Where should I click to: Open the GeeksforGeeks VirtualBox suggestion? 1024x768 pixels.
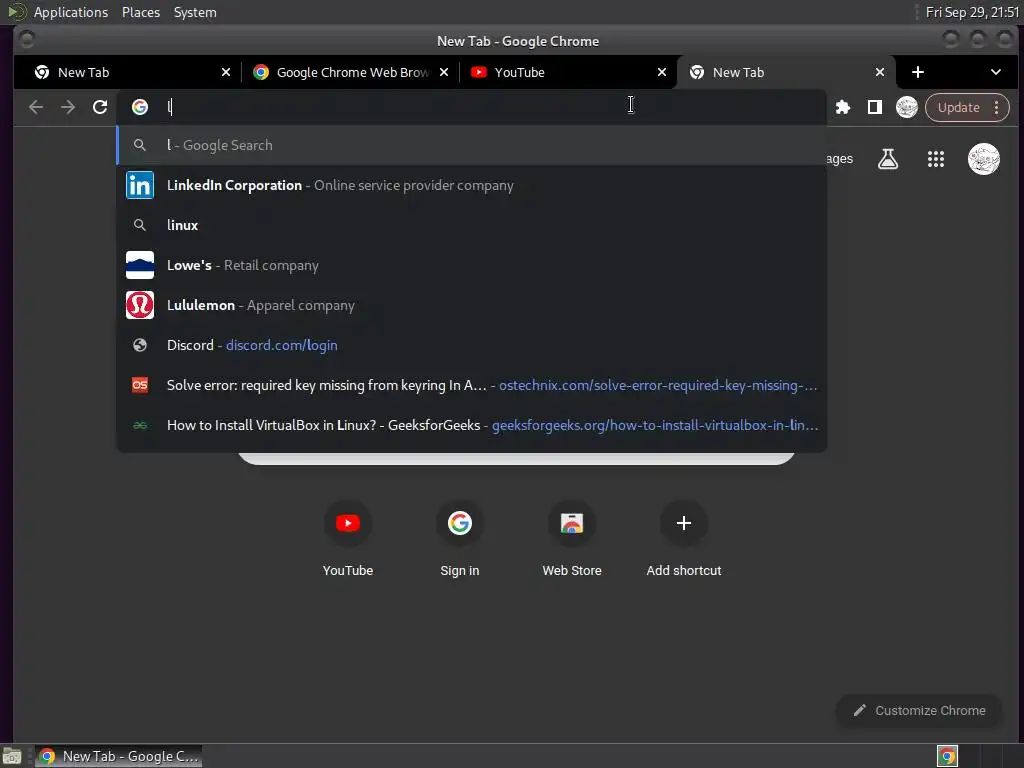coord(472,425)
